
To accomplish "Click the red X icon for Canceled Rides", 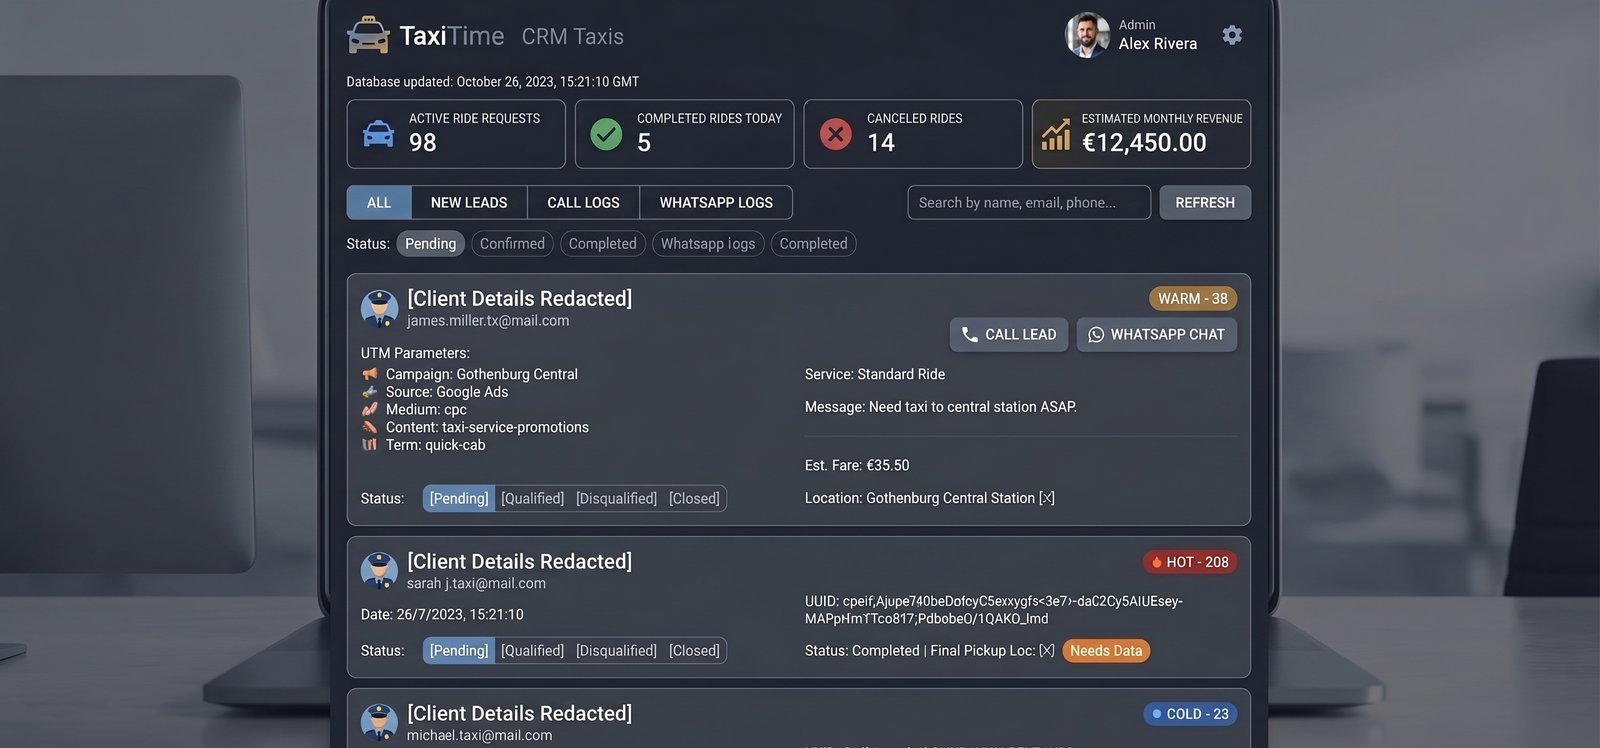I will pyautogui.click(x=836, y=134).
